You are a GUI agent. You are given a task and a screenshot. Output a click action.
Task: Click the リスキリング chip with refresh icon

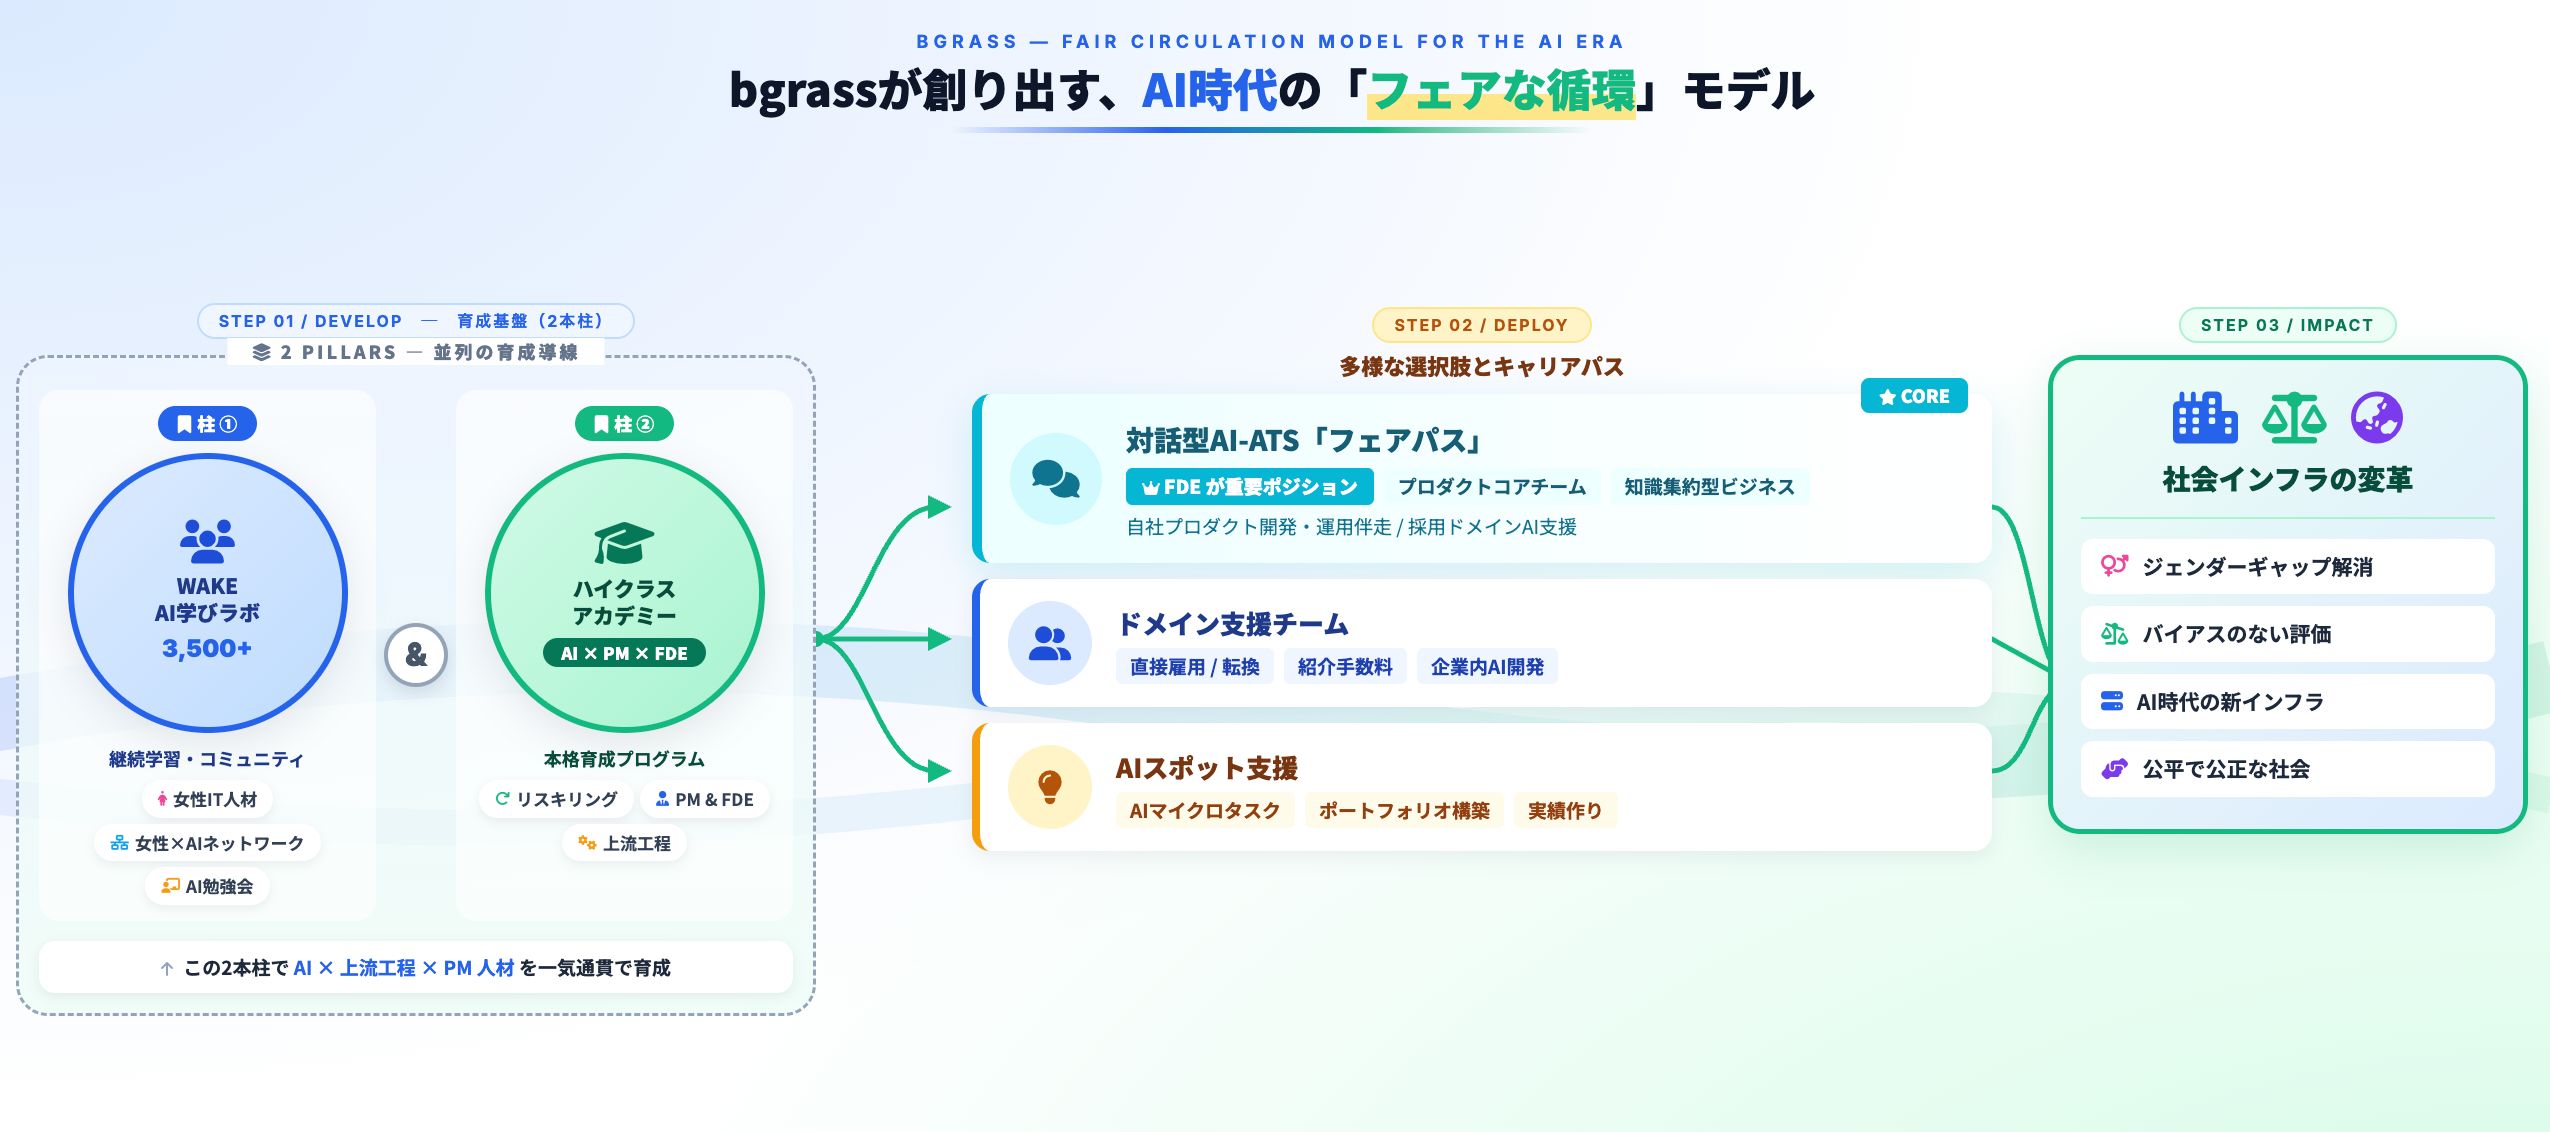556,799
